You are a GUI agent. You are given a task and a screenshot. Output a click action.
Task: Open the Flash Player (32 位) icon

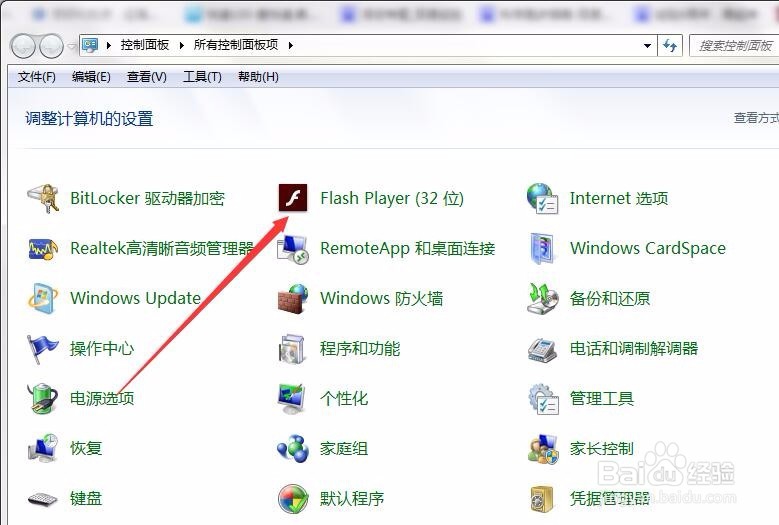(x=293, y=198)
